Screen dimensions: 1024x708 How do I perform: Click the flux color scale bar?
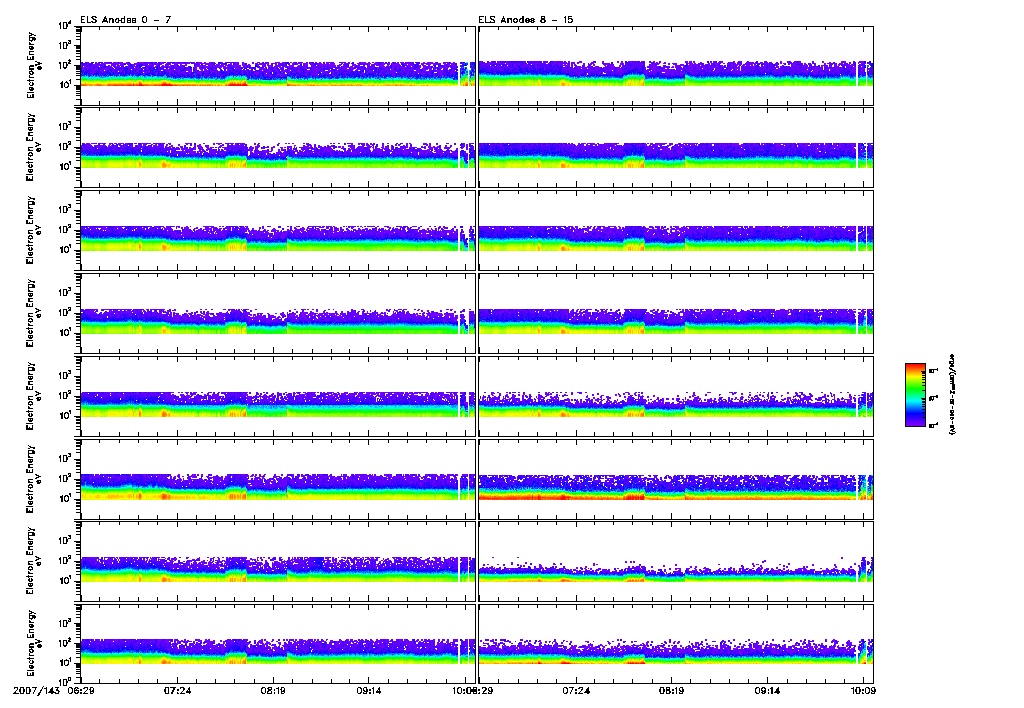[x=915, y=395]
